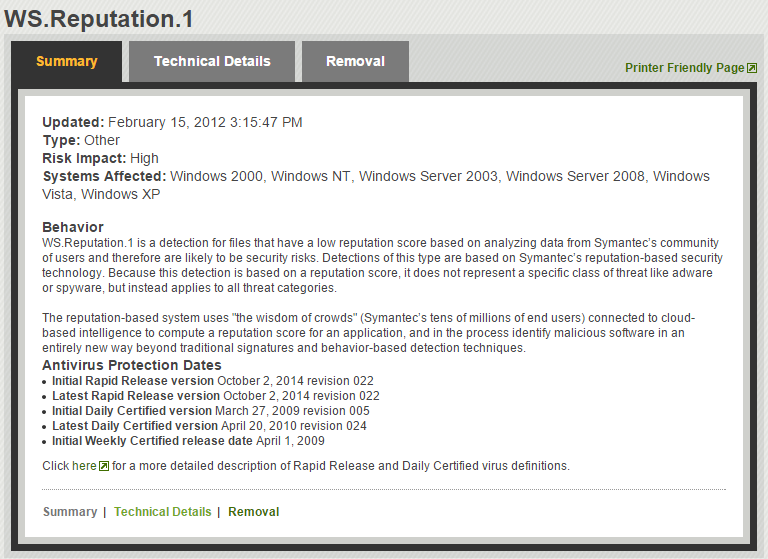
Task: Open the bottom Removal link
Action: tap(254, 511)
